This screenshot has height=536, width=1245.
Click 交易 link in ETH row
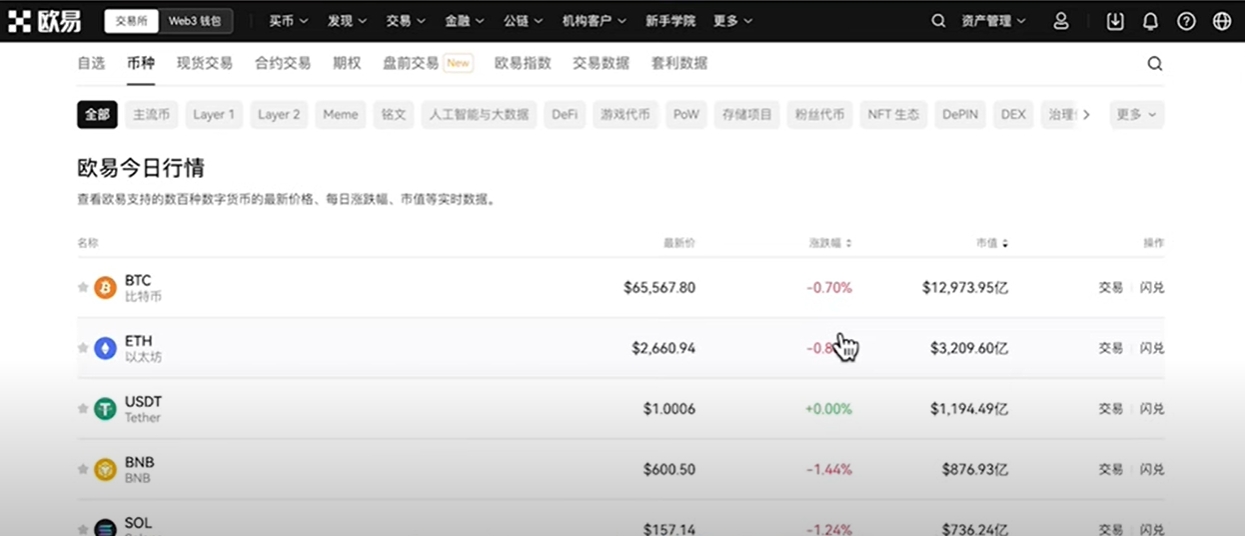tap(1111, 348)
